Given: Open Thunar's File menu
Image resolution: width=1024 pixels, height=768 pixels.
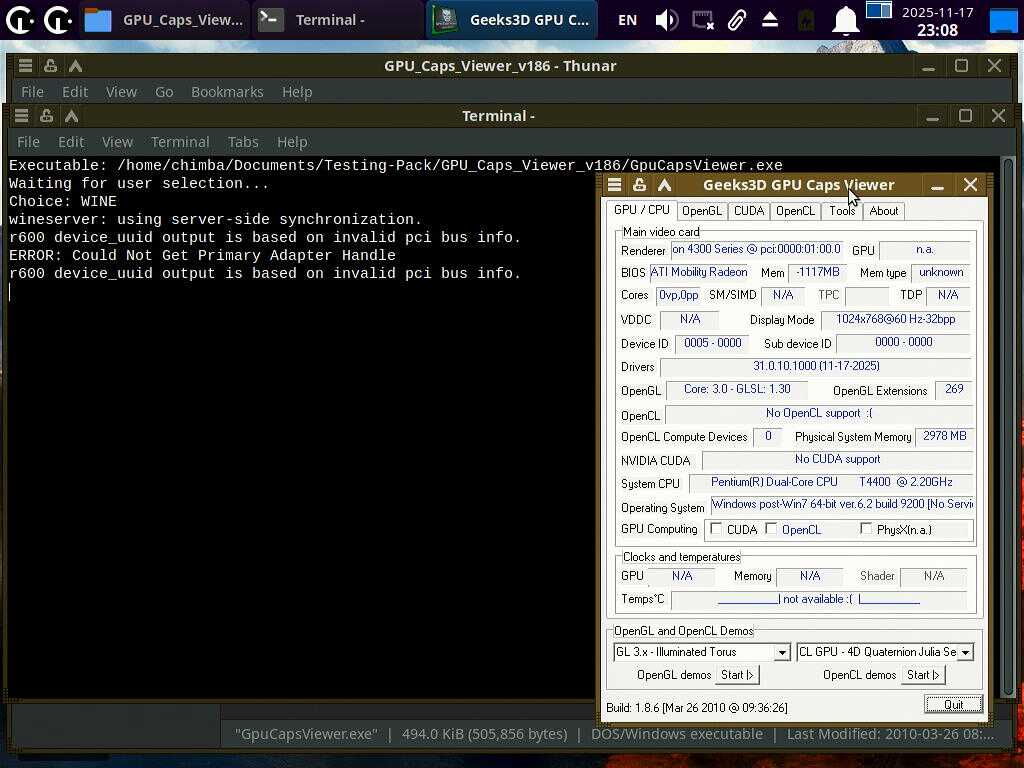Looking at the screenshot, I should click(32, 91).
